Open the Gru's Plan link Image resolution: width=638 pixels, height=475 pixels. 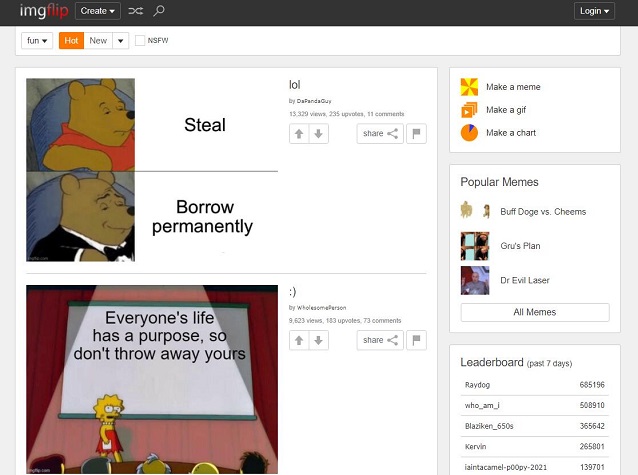[520, 246]
